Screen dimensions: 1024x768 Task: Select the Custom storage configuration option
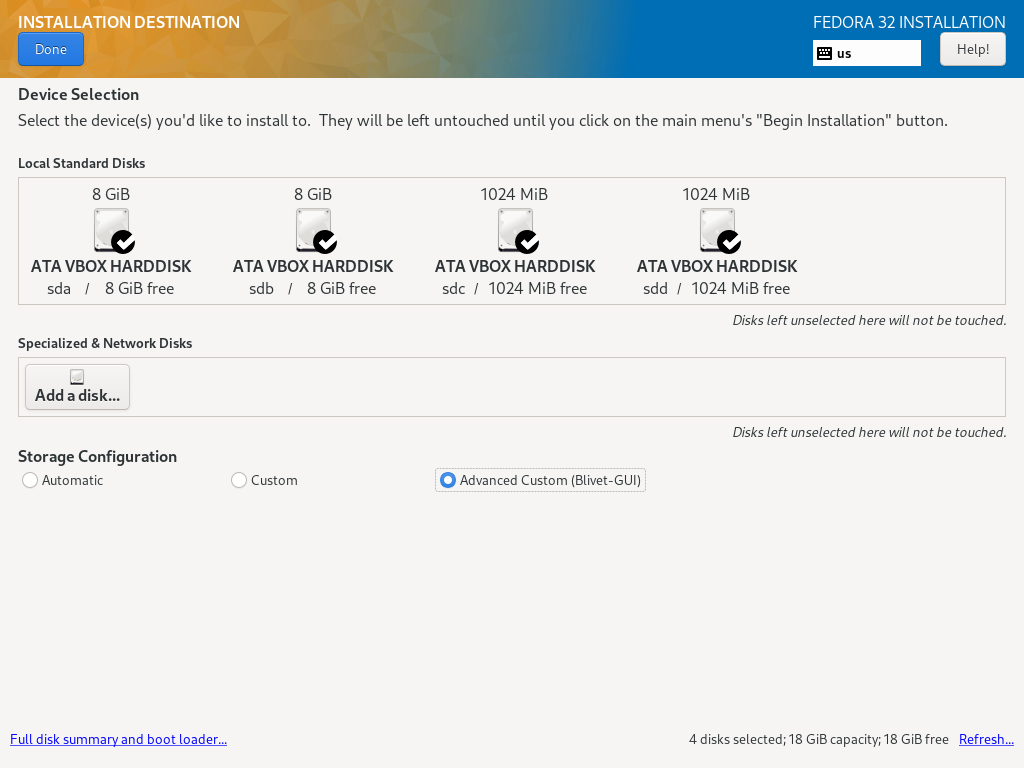239,480
